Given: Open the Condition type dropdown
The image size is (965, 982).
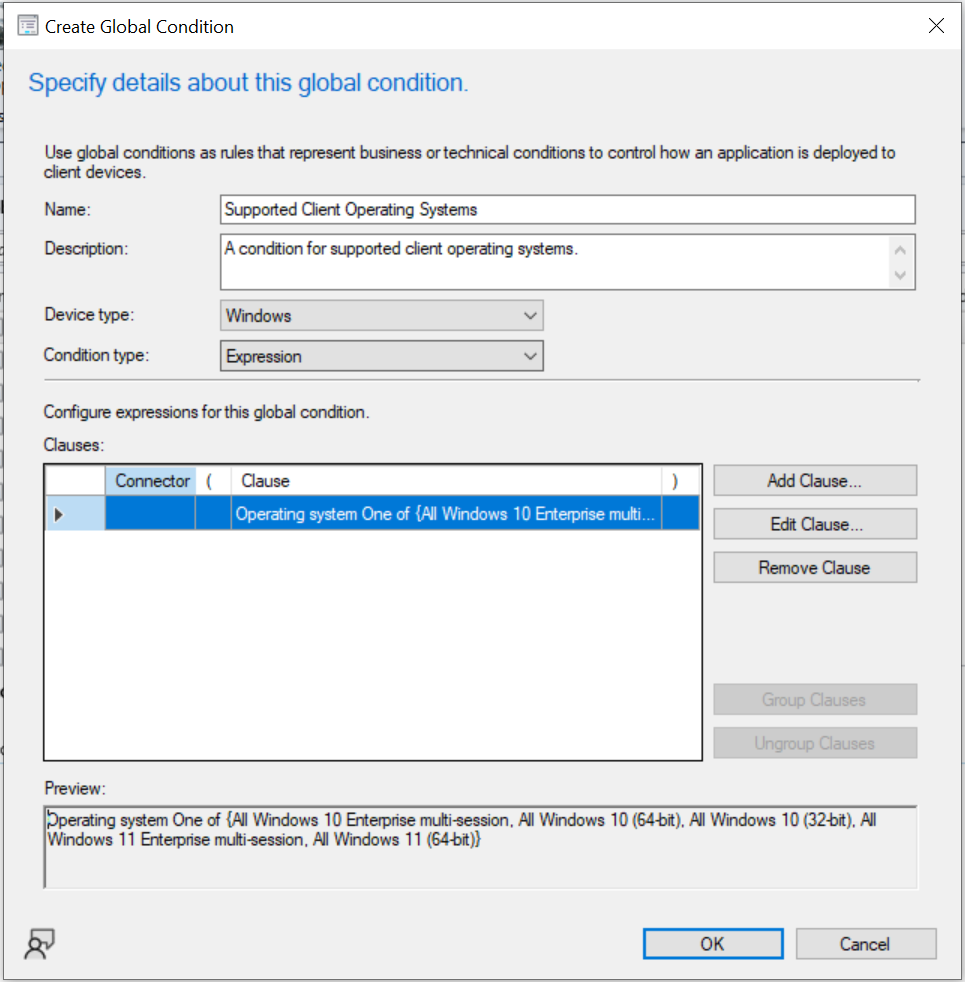Looking at the screenshot, I should tap(381, 356).
